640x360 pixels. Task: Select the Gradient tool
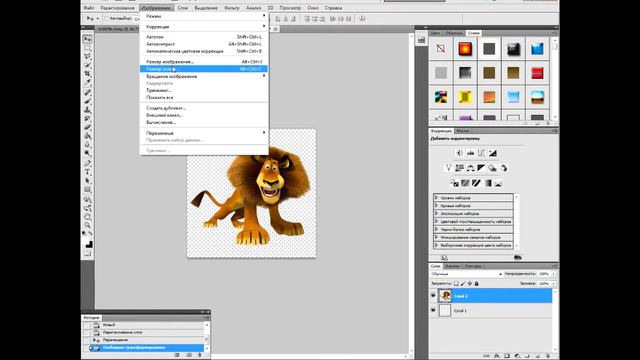point(87,136)
